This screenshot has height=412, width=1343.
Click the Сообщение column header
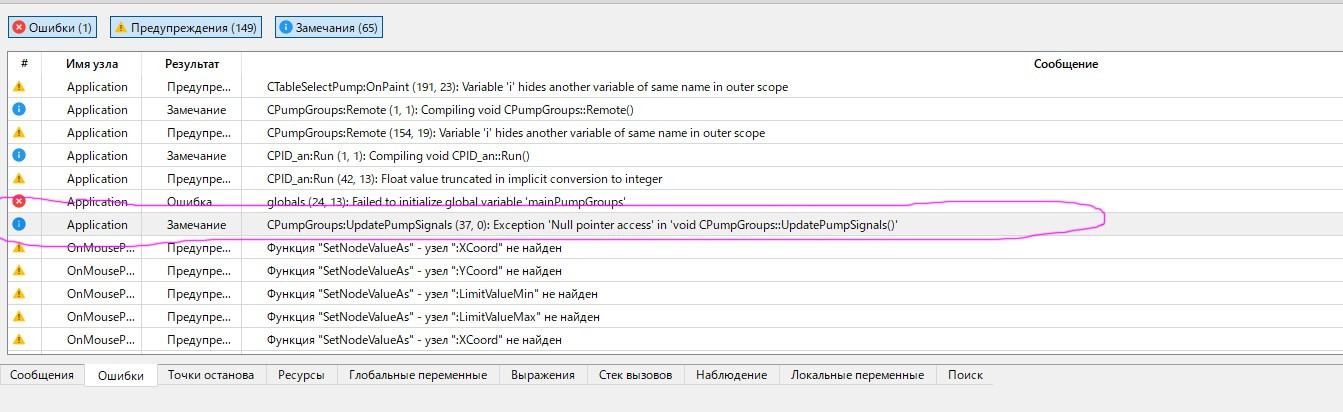pyautogui.click(x=1065, y=64)
